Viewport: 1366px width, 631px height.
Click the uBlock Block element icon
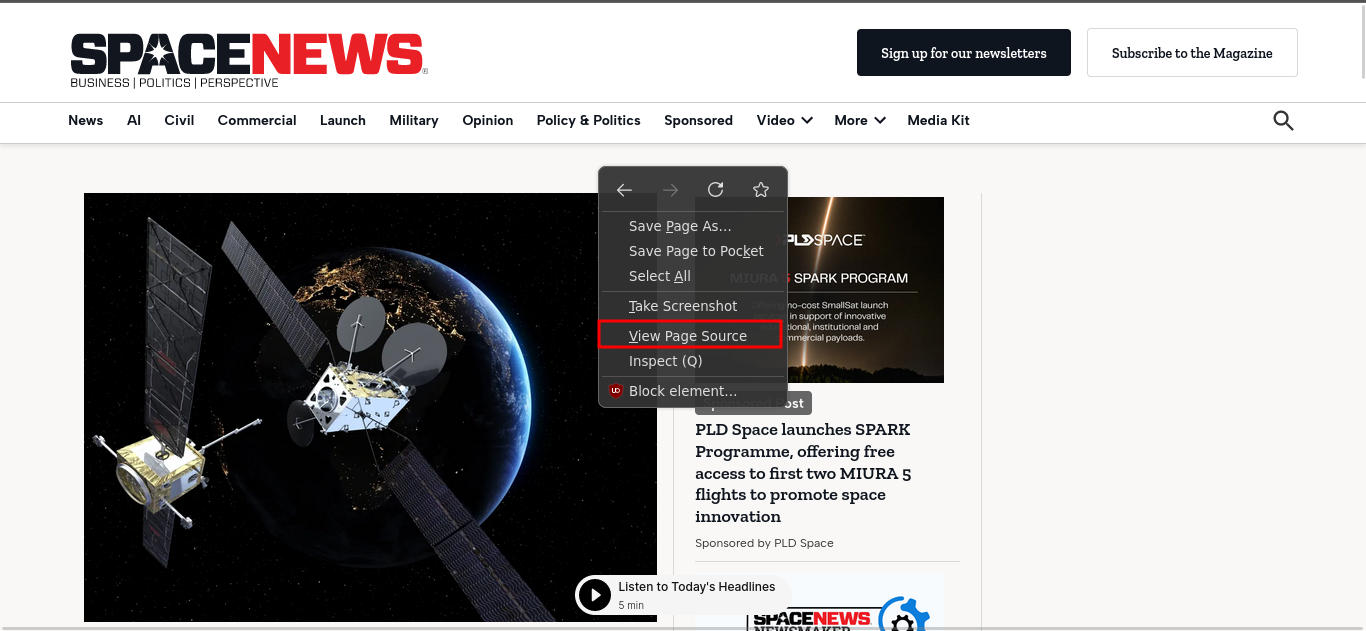(x=616, y=391)
